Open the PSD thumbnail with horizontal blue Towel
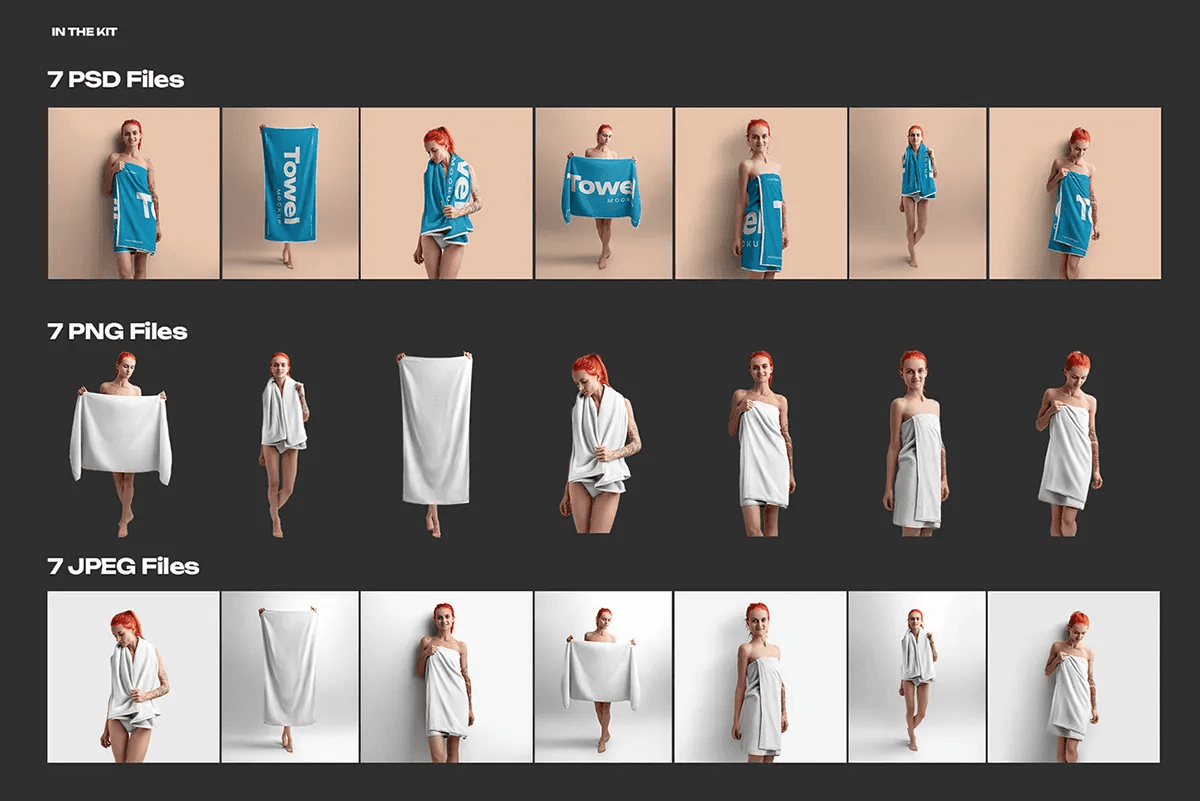This screenshot has height=801, width=1200. [x=604, y=193]
